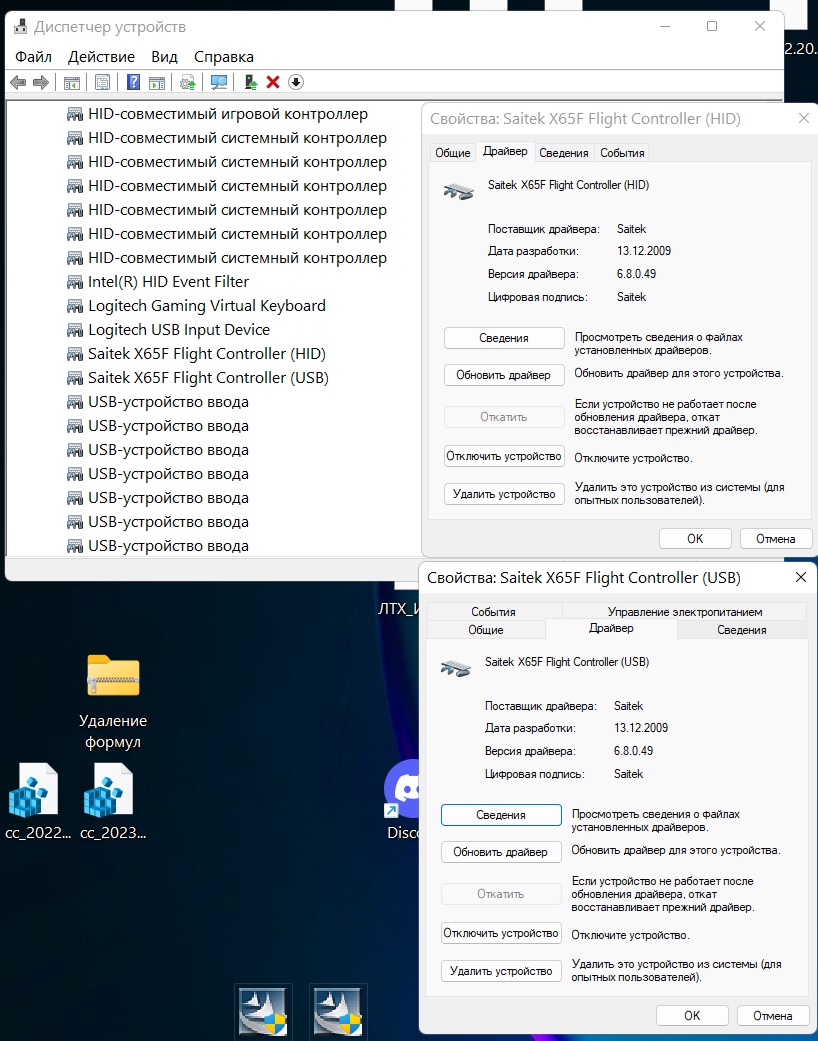Select the Удаление формул zip folder on desktop
This screenshot has height=1041, width=818.
tap(113, 702)
